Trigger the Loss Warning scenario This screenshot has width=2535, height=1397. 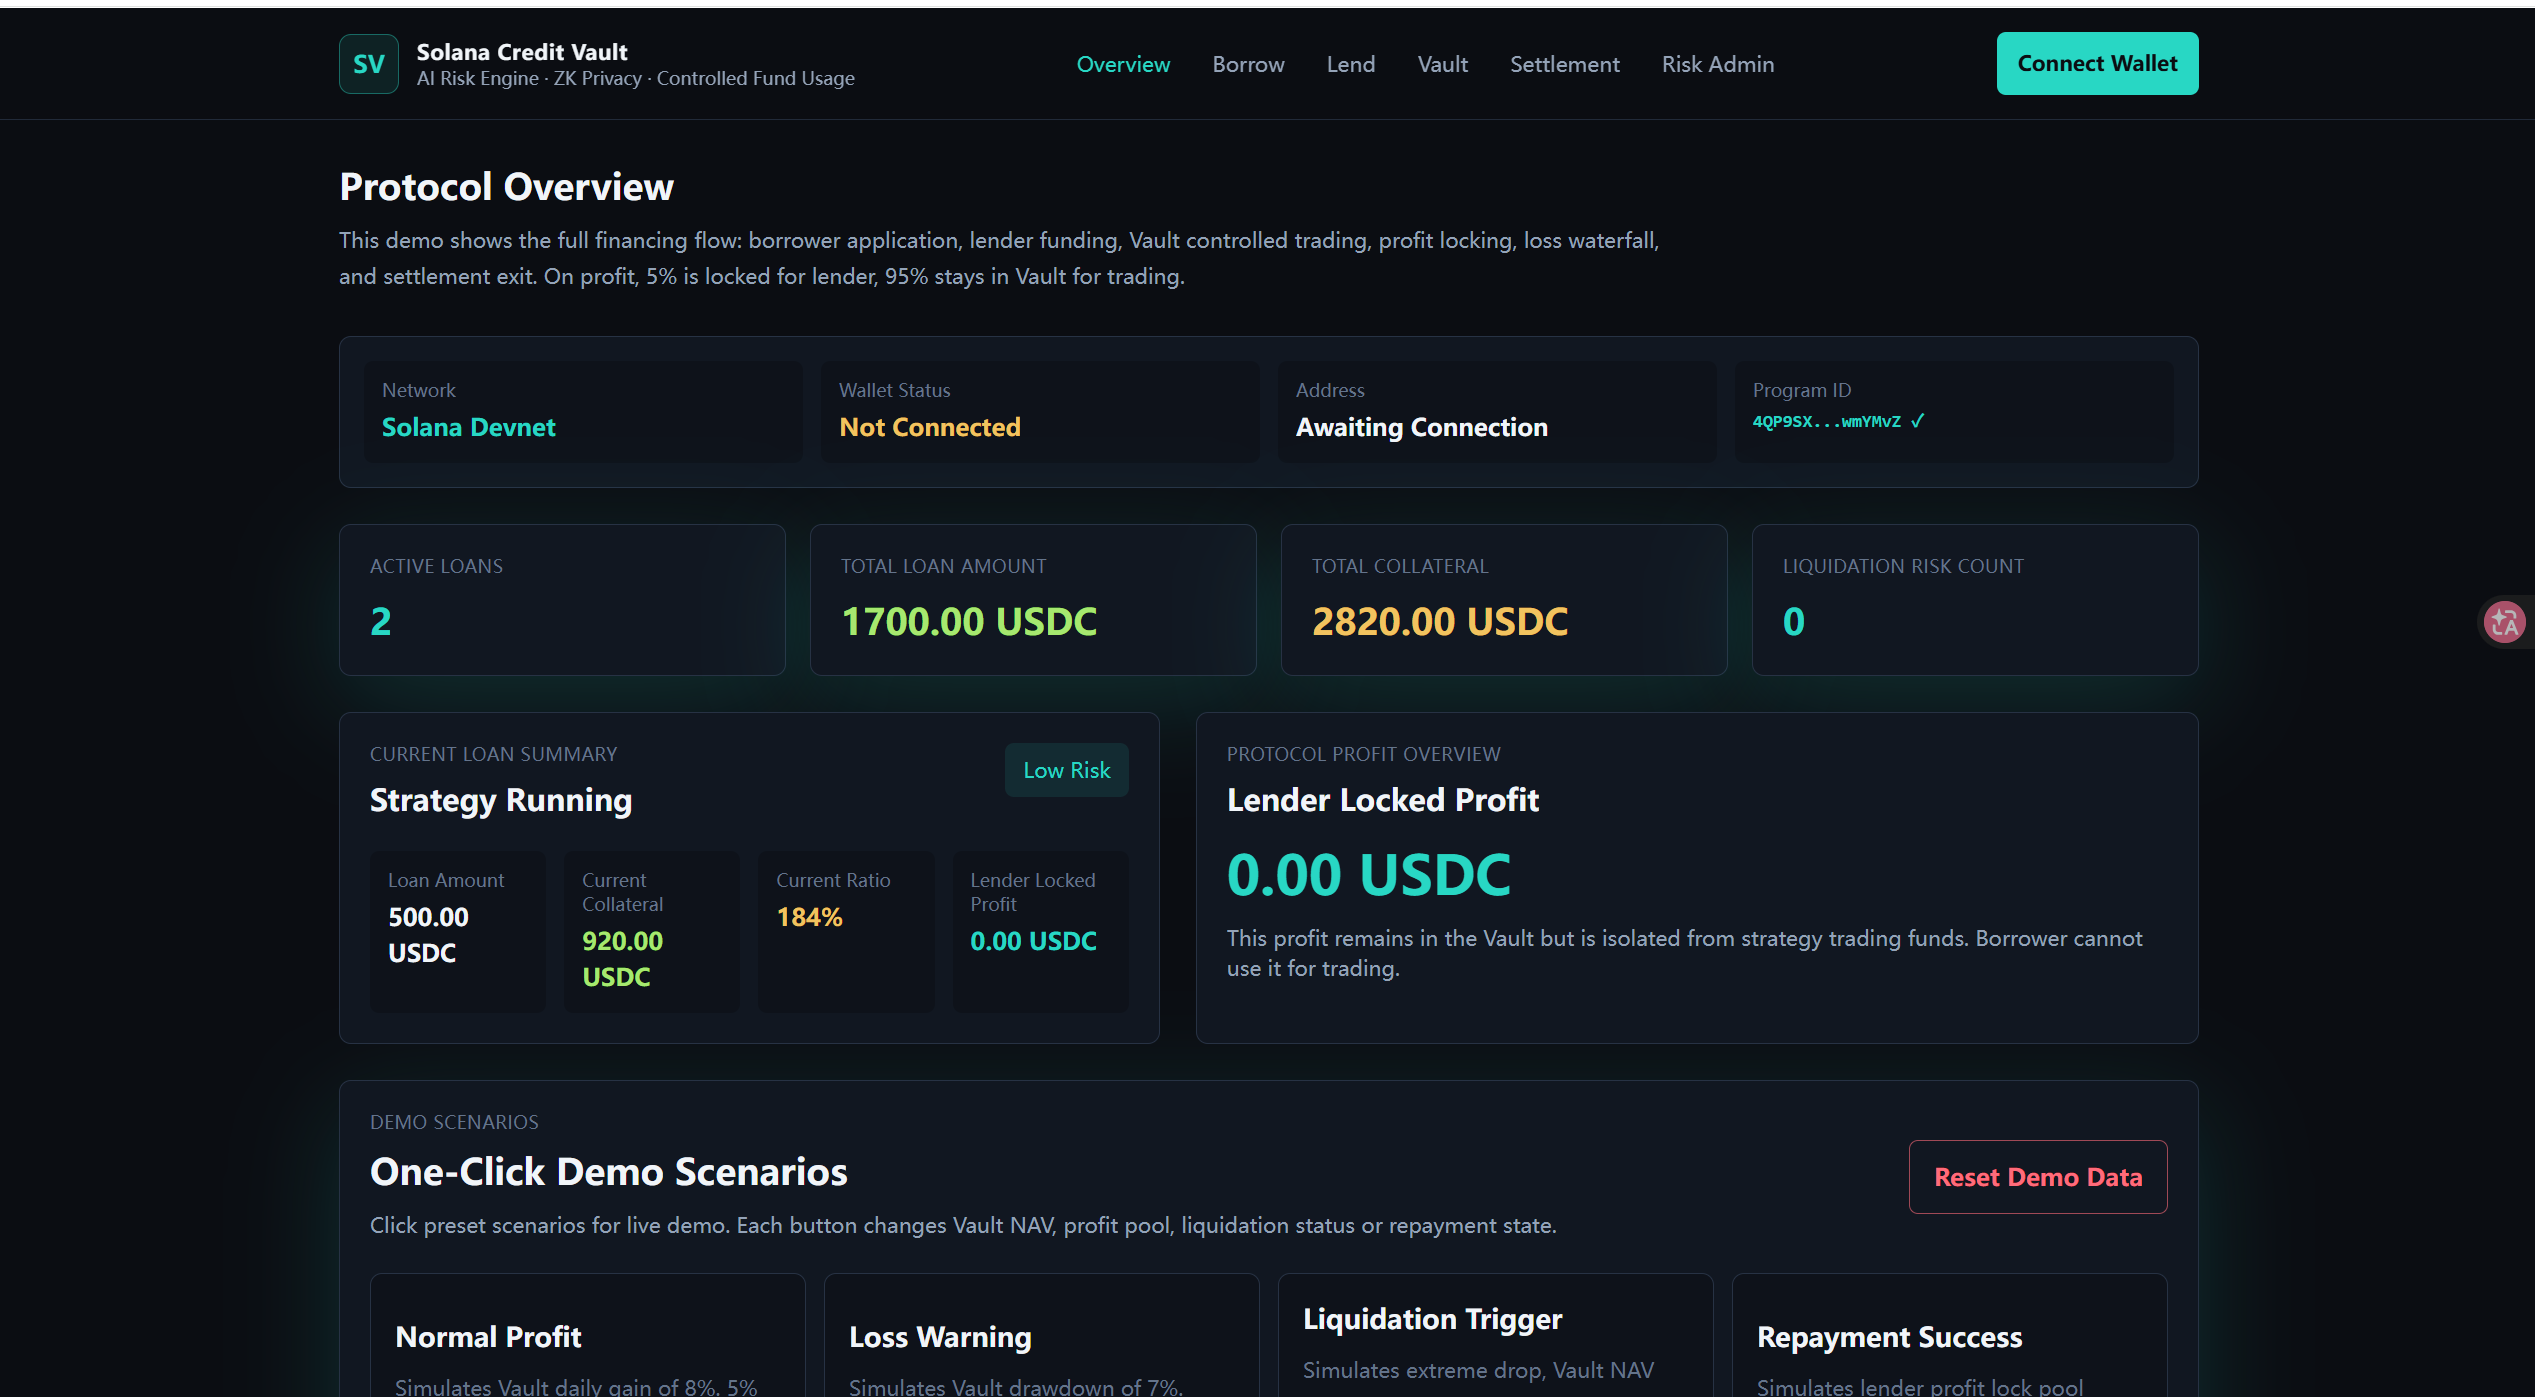1041,1336
